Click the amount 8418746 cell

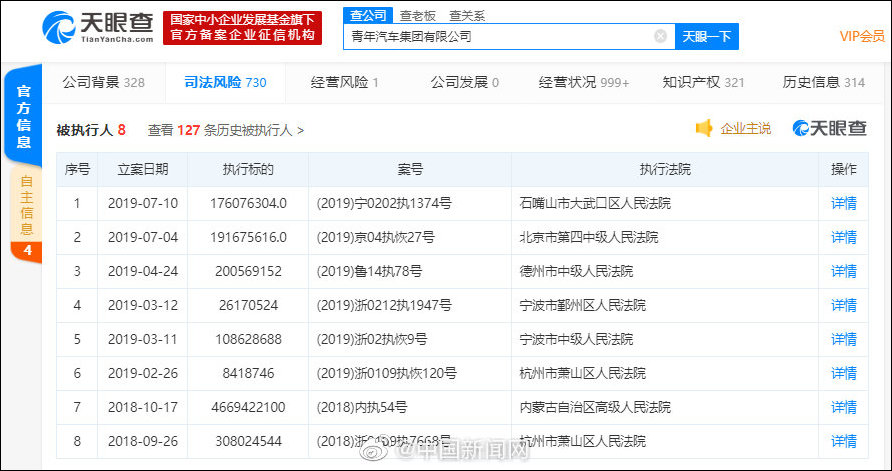click(248, 373)
